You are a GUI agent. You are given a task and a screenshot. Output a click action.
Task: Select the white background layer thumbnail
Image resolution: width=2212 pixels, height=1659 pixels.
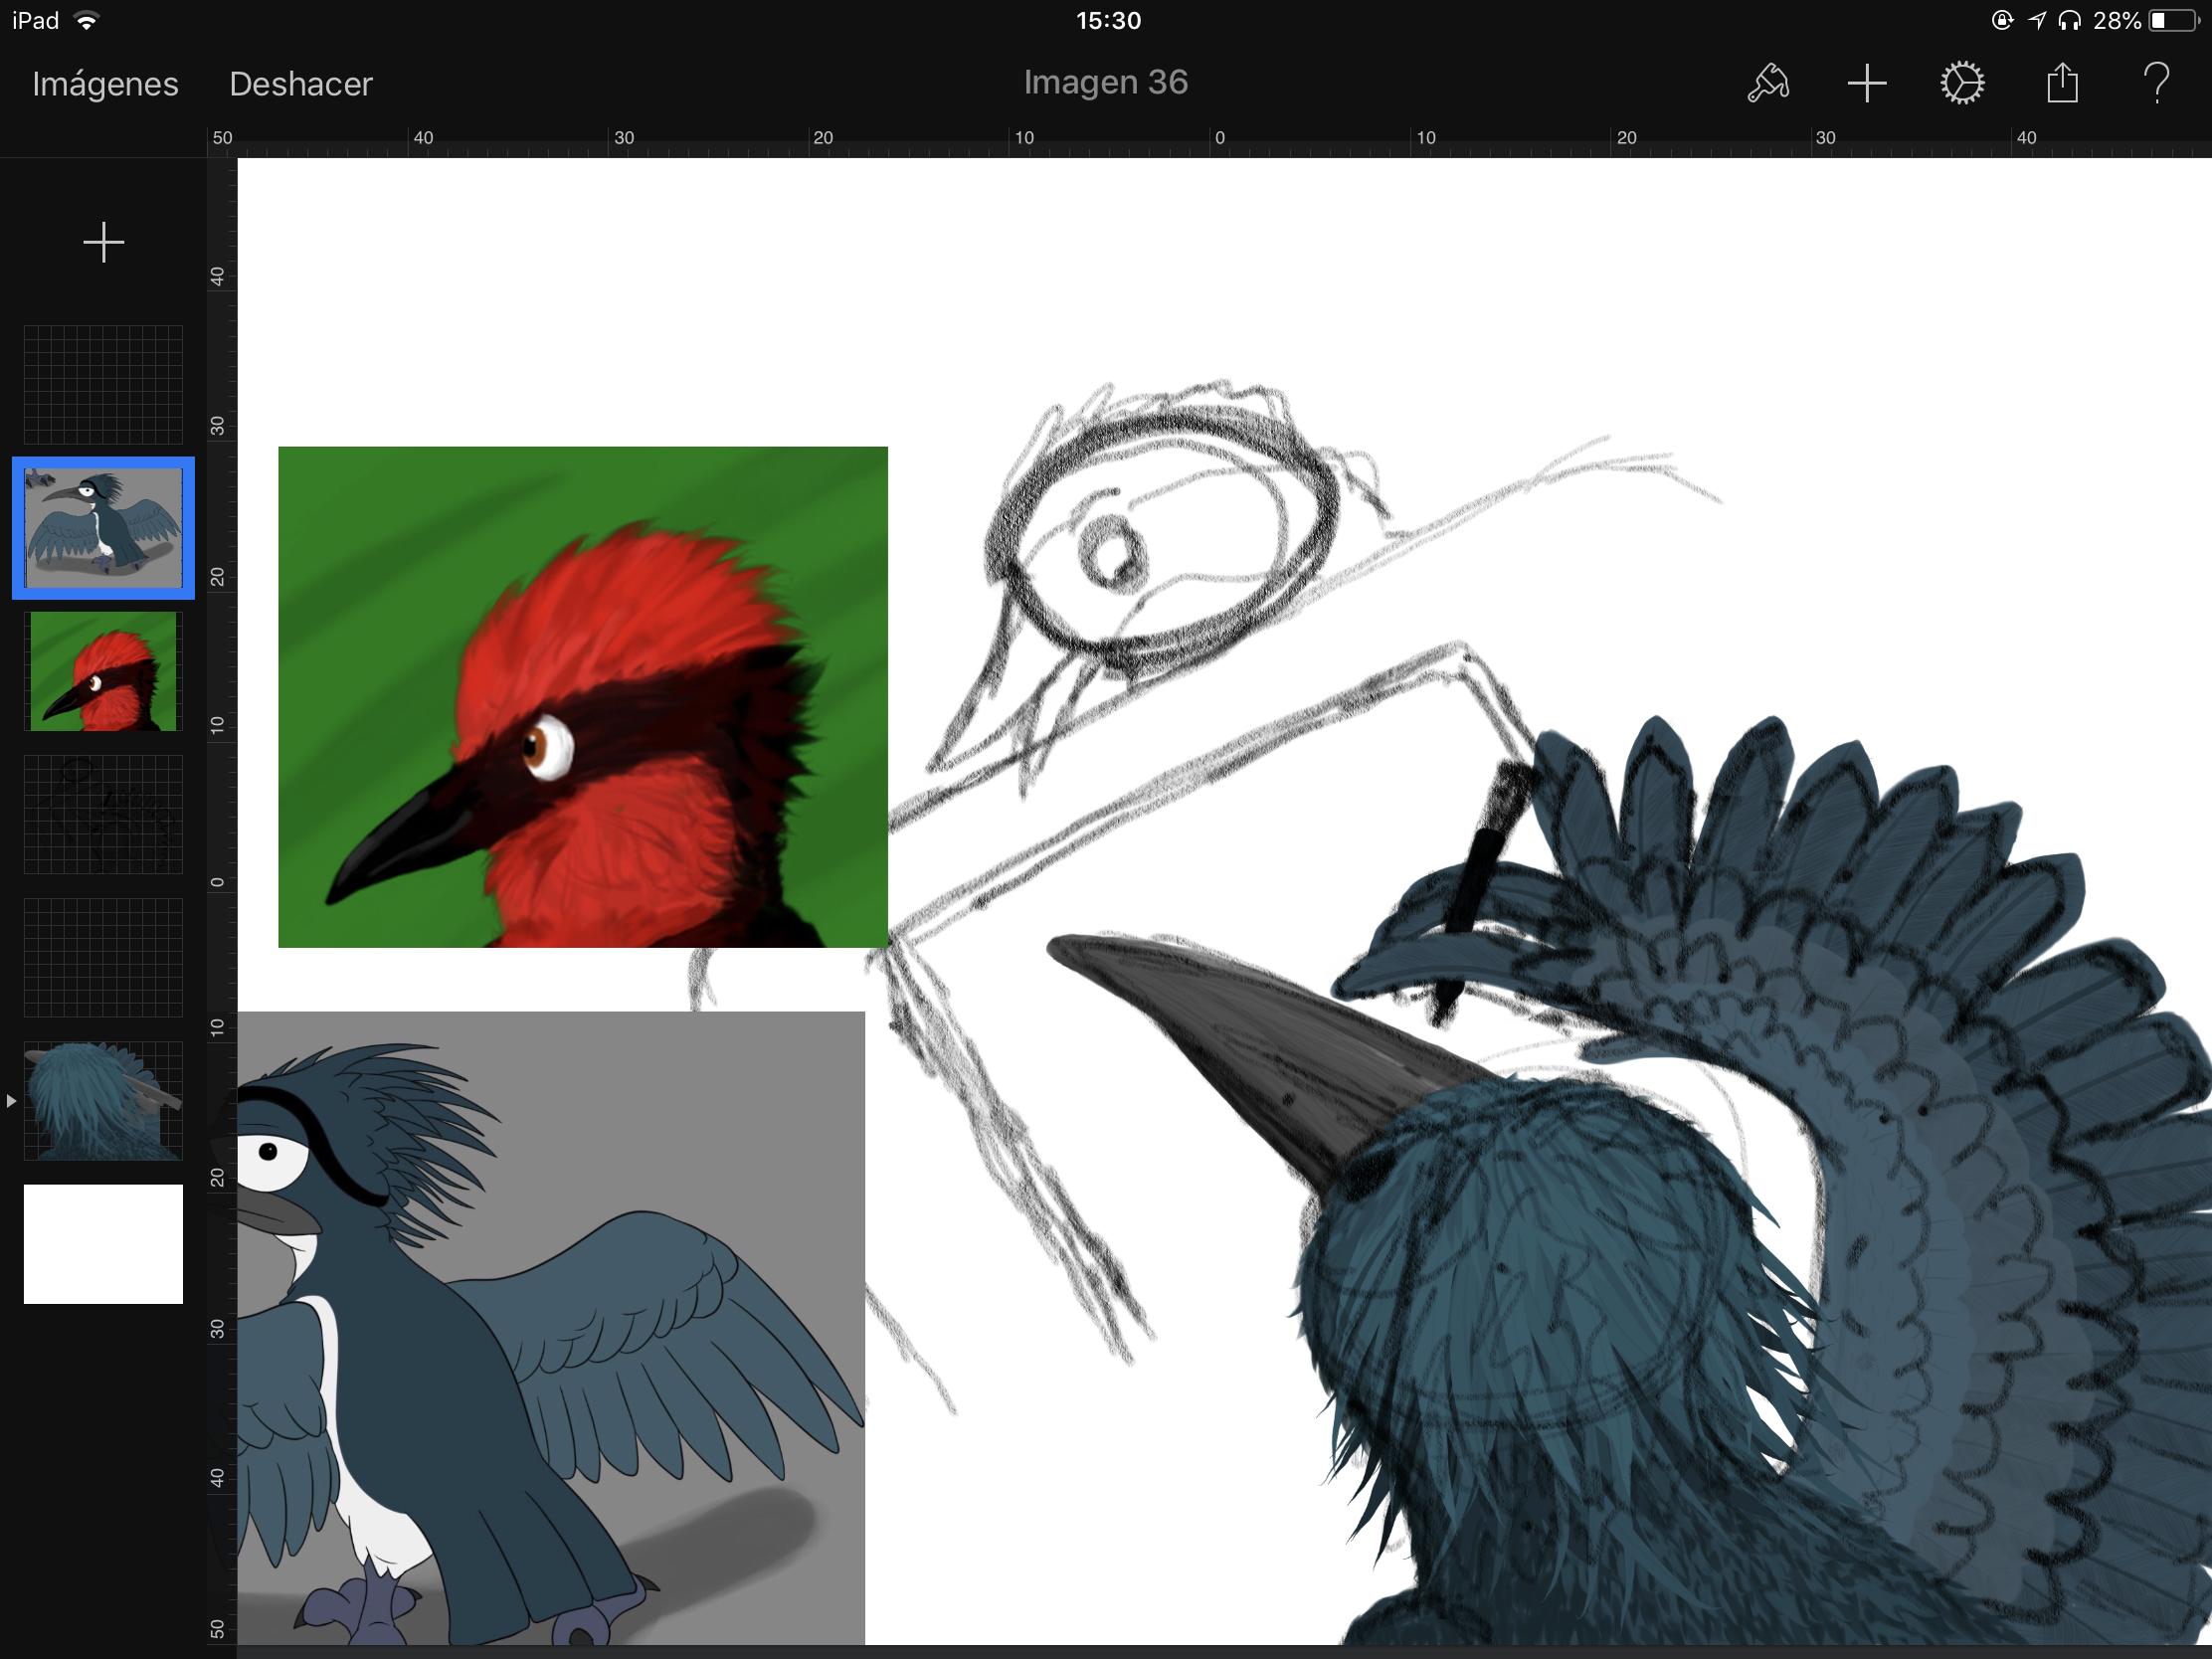click(x=103, y=1244)
